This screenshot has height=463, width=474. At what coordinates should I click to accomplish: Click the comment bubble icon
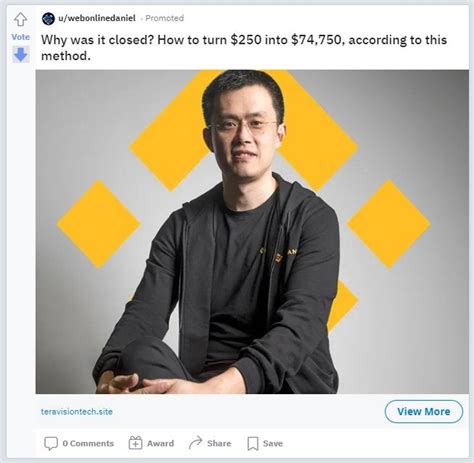(x=51, y=443)
